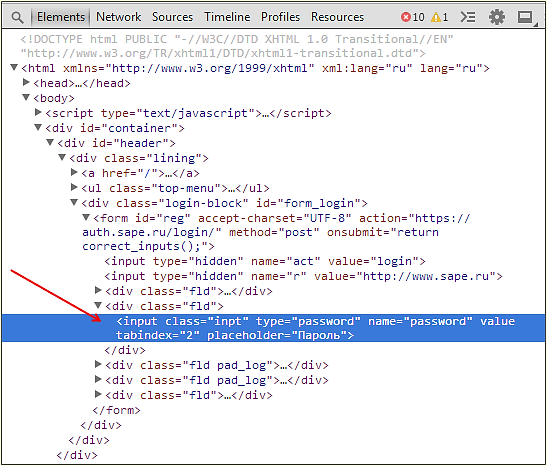Select hidden input named r
The width and height of the screenshot is (547, 466).
coord(304,276)
